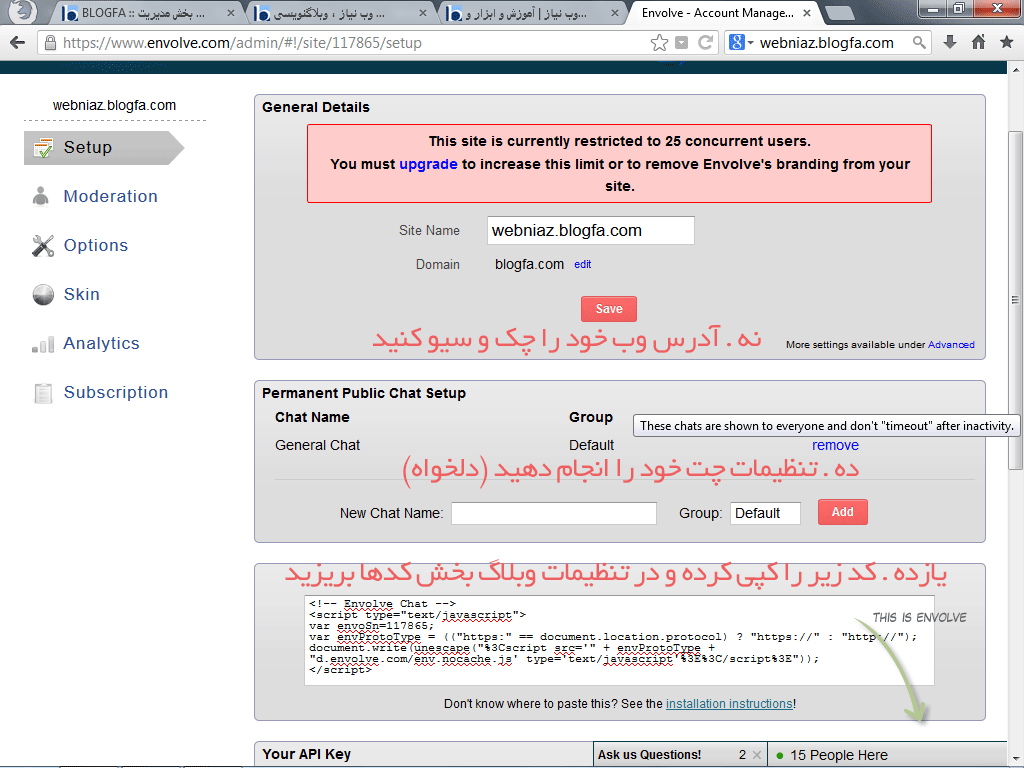1024x768 pixels.
Task: Open Subscription in the sidebar
Action: [x=116, y=392]
